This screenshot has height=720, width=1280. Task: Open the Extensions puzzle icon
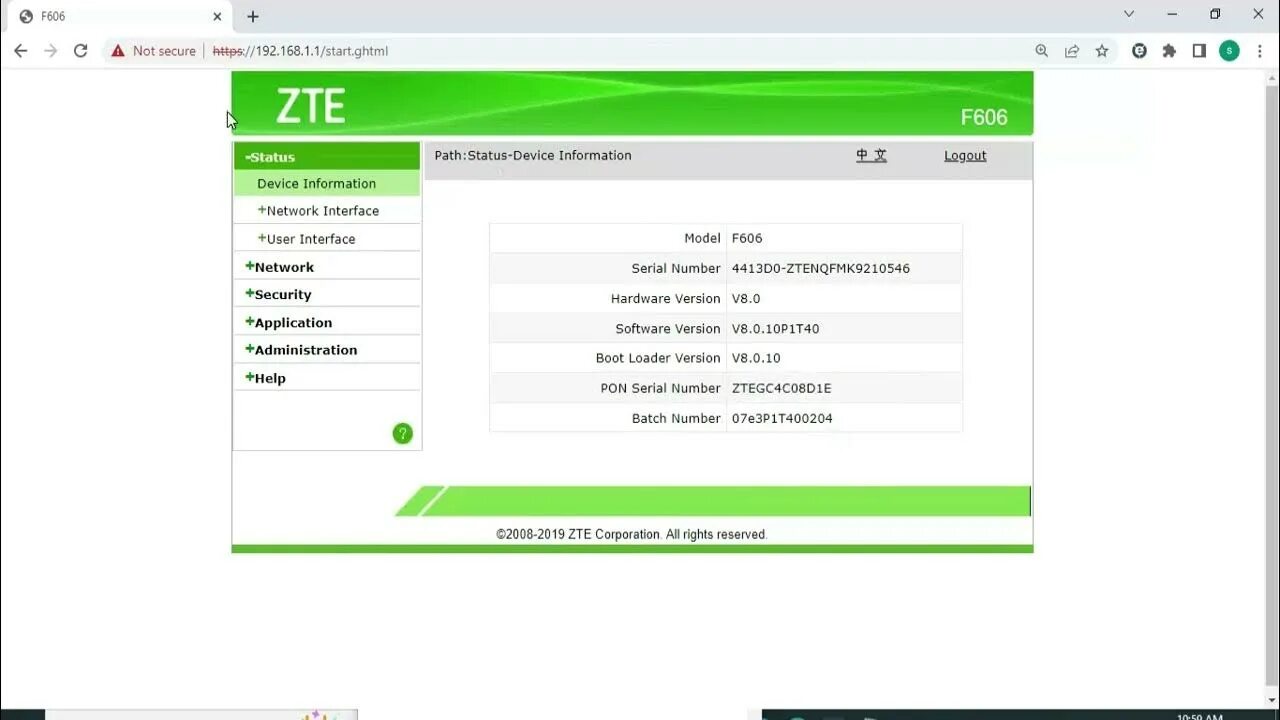(x=1169, y=51)
